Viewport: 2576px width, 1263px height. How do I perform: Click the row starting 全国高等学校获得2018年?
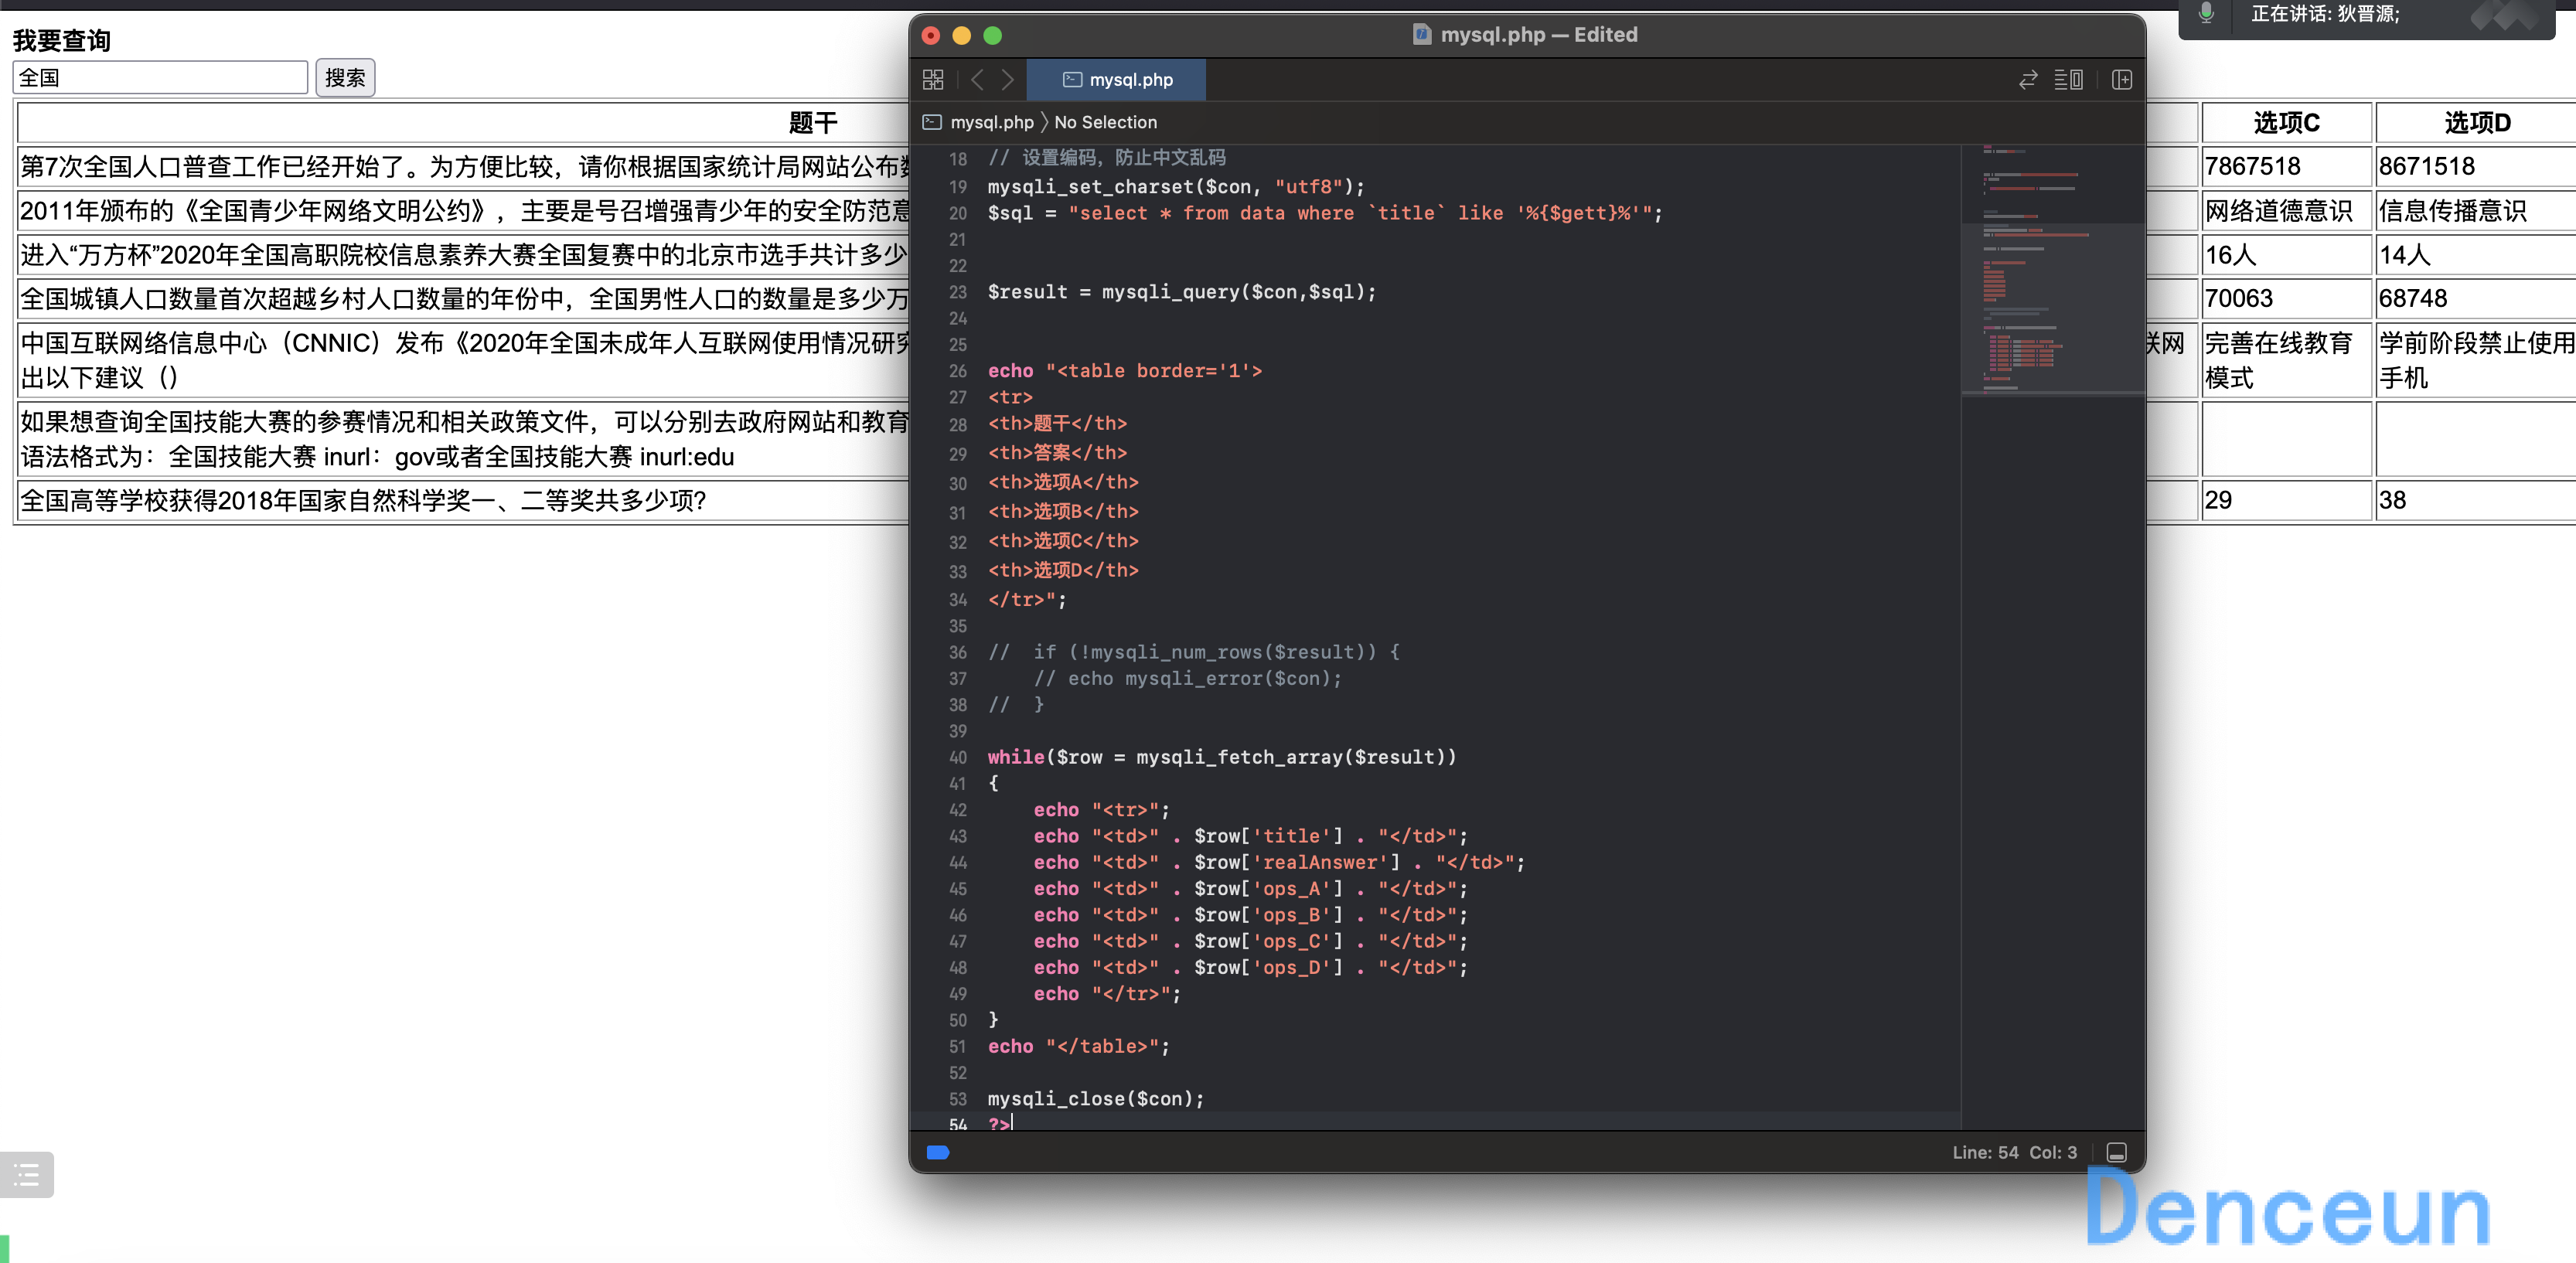coord(464,500)
